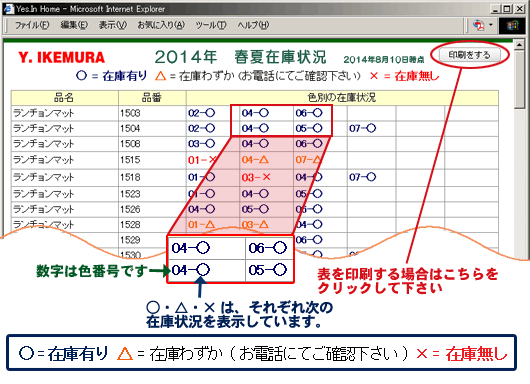
Task: Click ランチョンマット in the 1508 row
Action: point(43,144)
